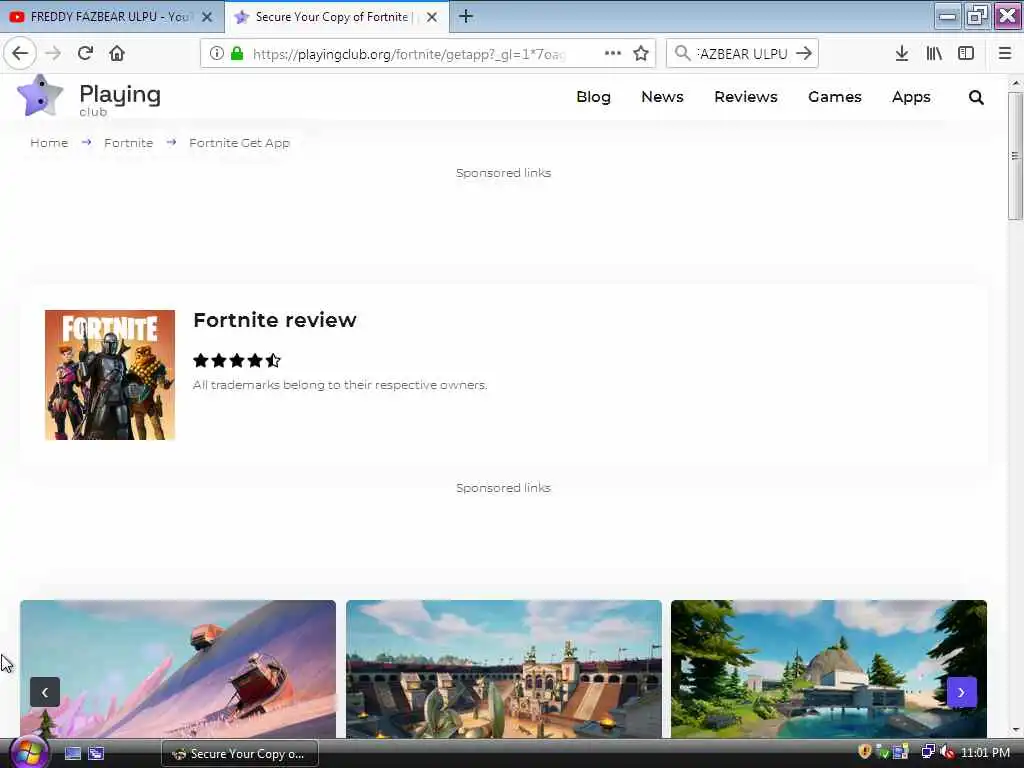1024x768 pixels.
Task: Open the Games menu item
Action: tap(835, 97)
